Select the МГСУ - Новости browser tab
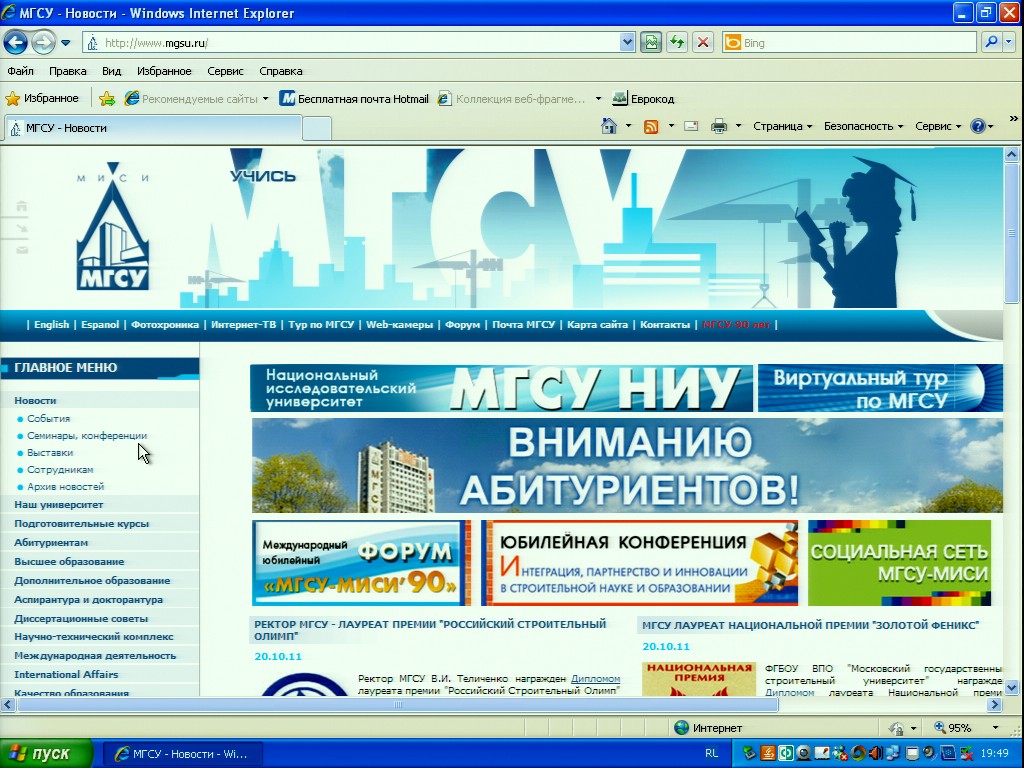The image size is (1024, 768). click(153, 128)
